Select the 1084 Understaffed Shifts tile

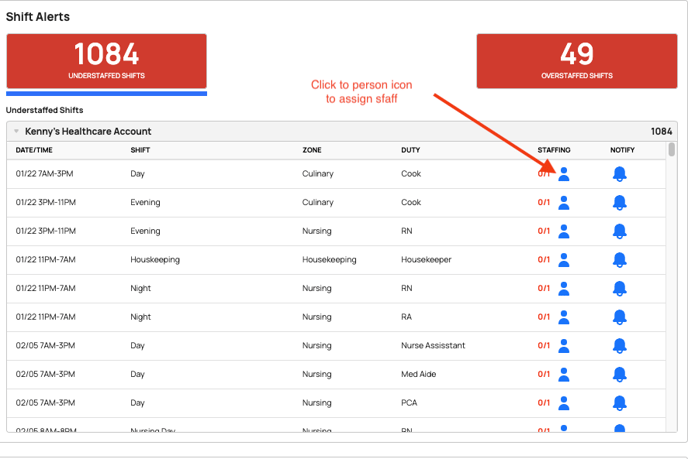(107, 61)
